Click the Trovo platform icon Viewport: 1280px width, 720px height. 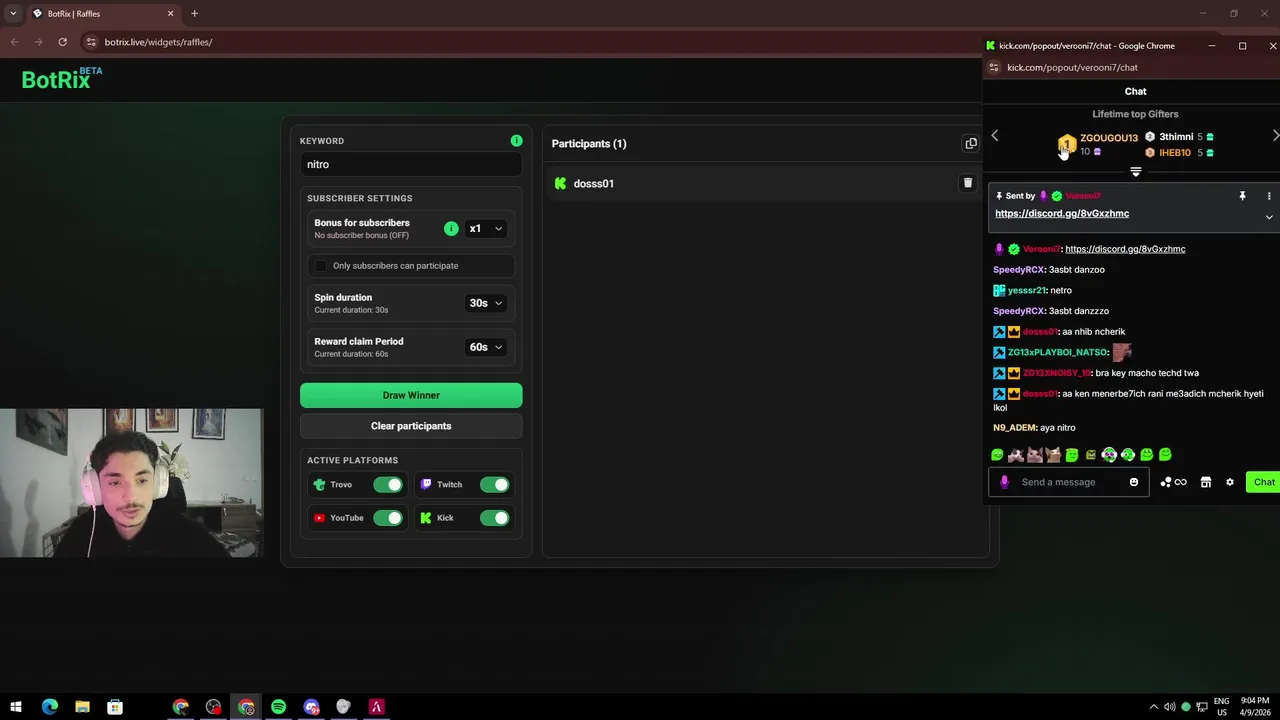pyautogui.click(x=320, y=485)
